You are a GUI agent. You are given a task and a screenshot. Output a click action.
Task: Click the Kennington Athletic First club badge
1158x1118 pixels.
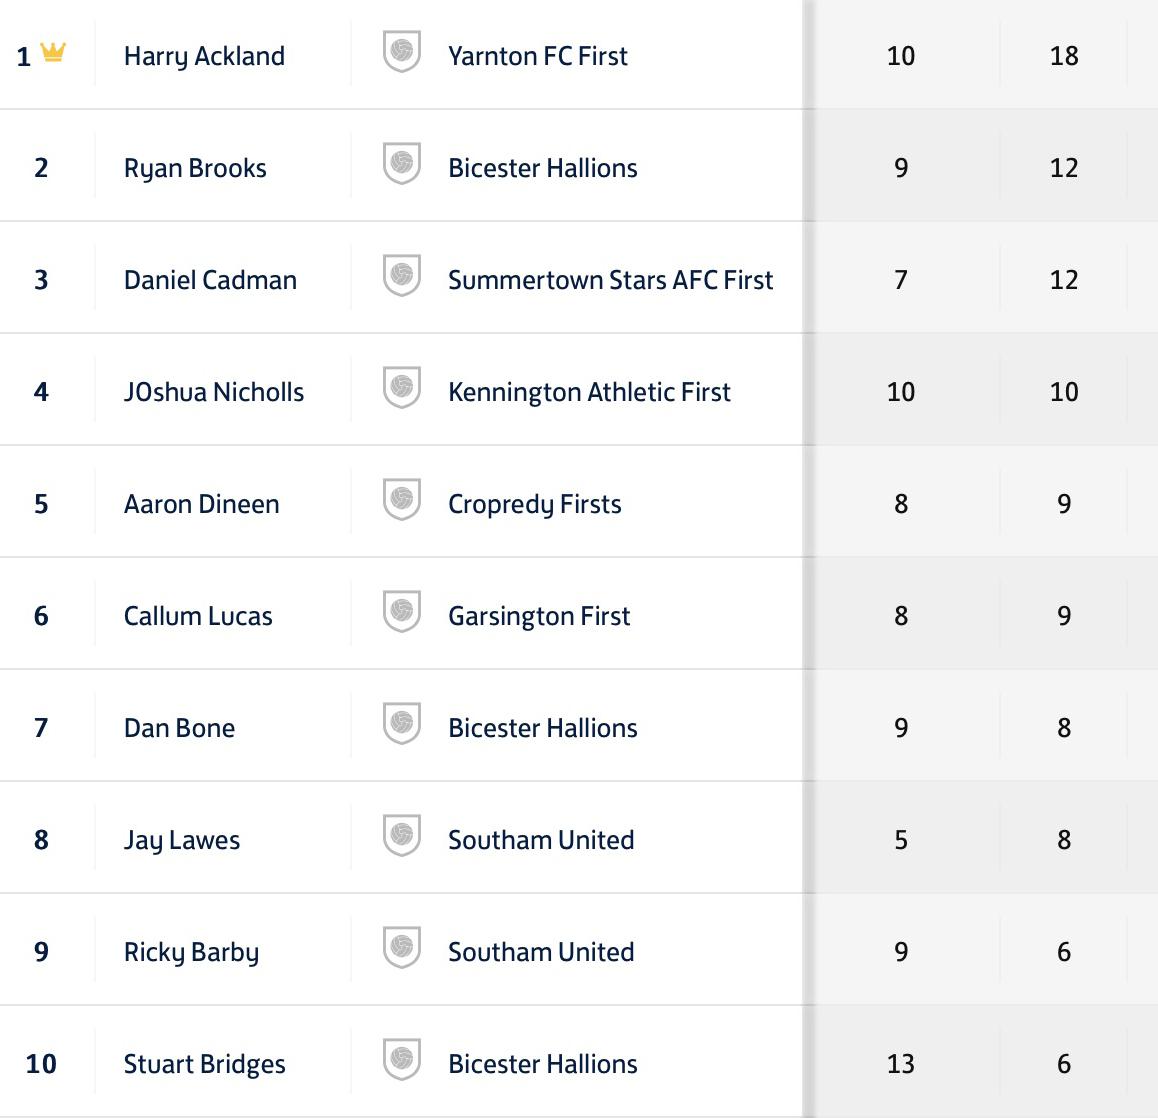click(402, 389)
